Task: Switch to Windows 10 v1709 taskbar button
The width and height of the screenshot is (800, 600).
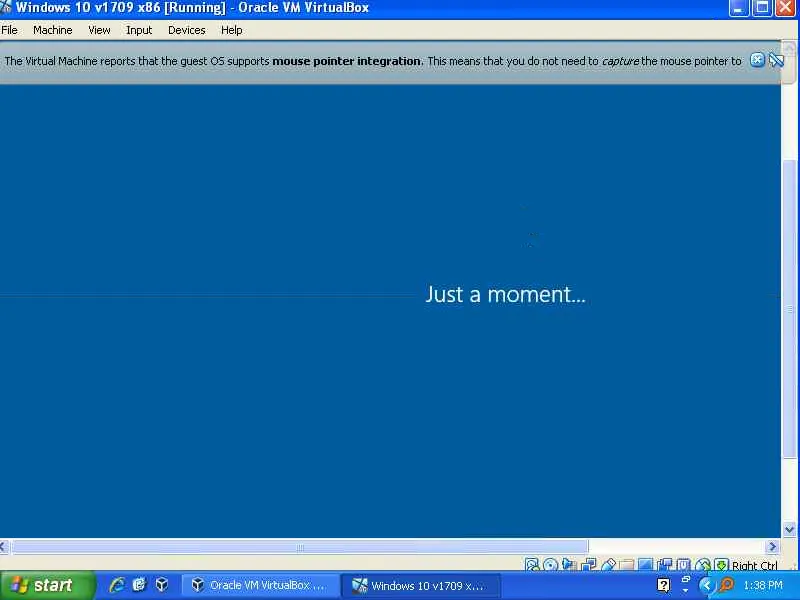Action: [x=420, y=585]
